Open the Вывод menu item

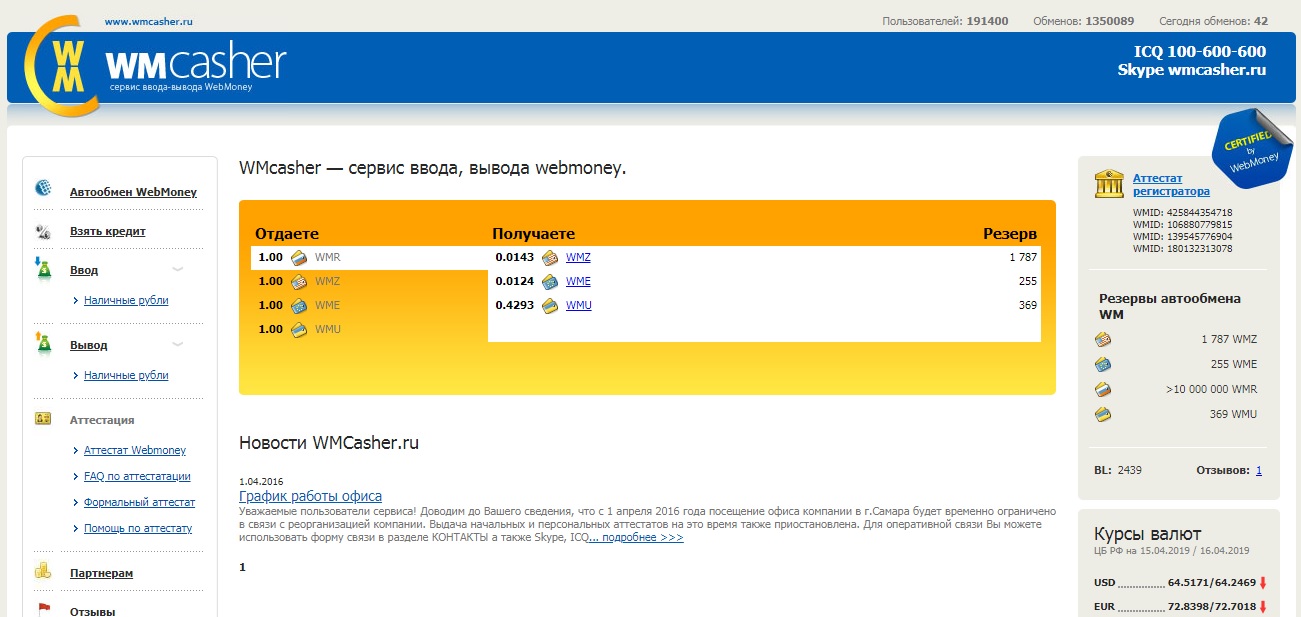89,345
